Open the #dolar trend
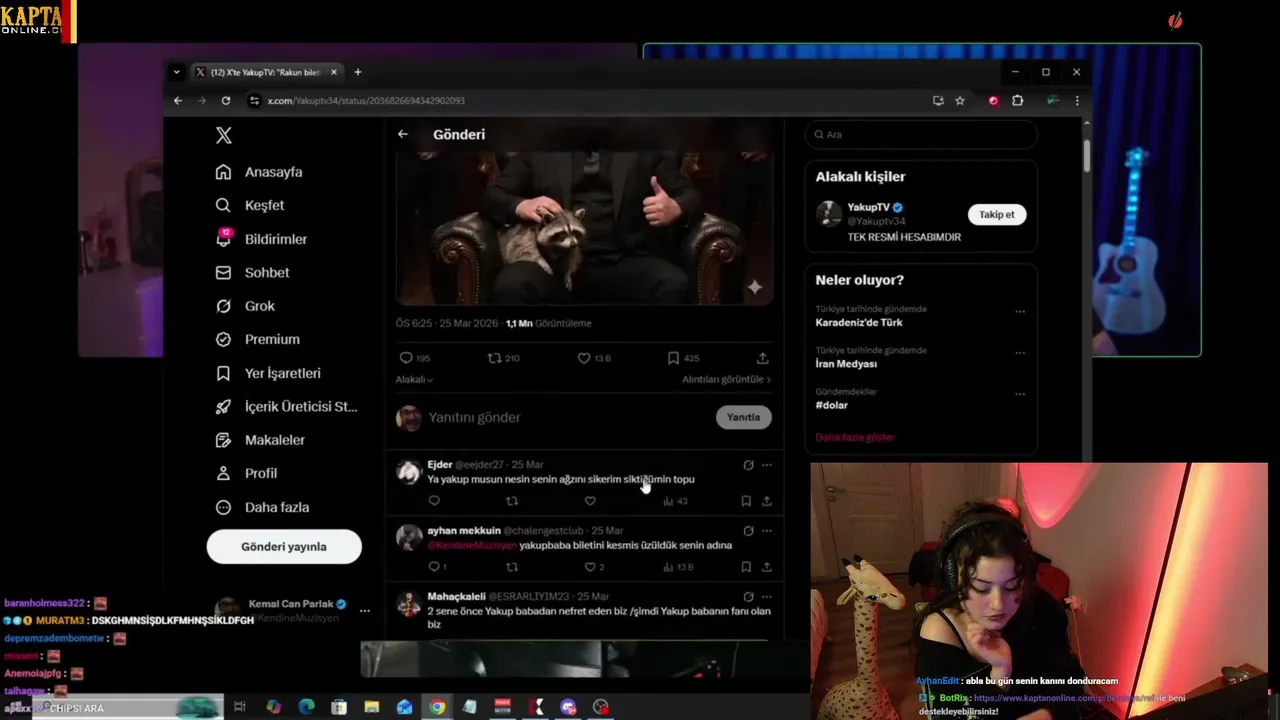Screen dimensions: 1280x720 point(831,405)
